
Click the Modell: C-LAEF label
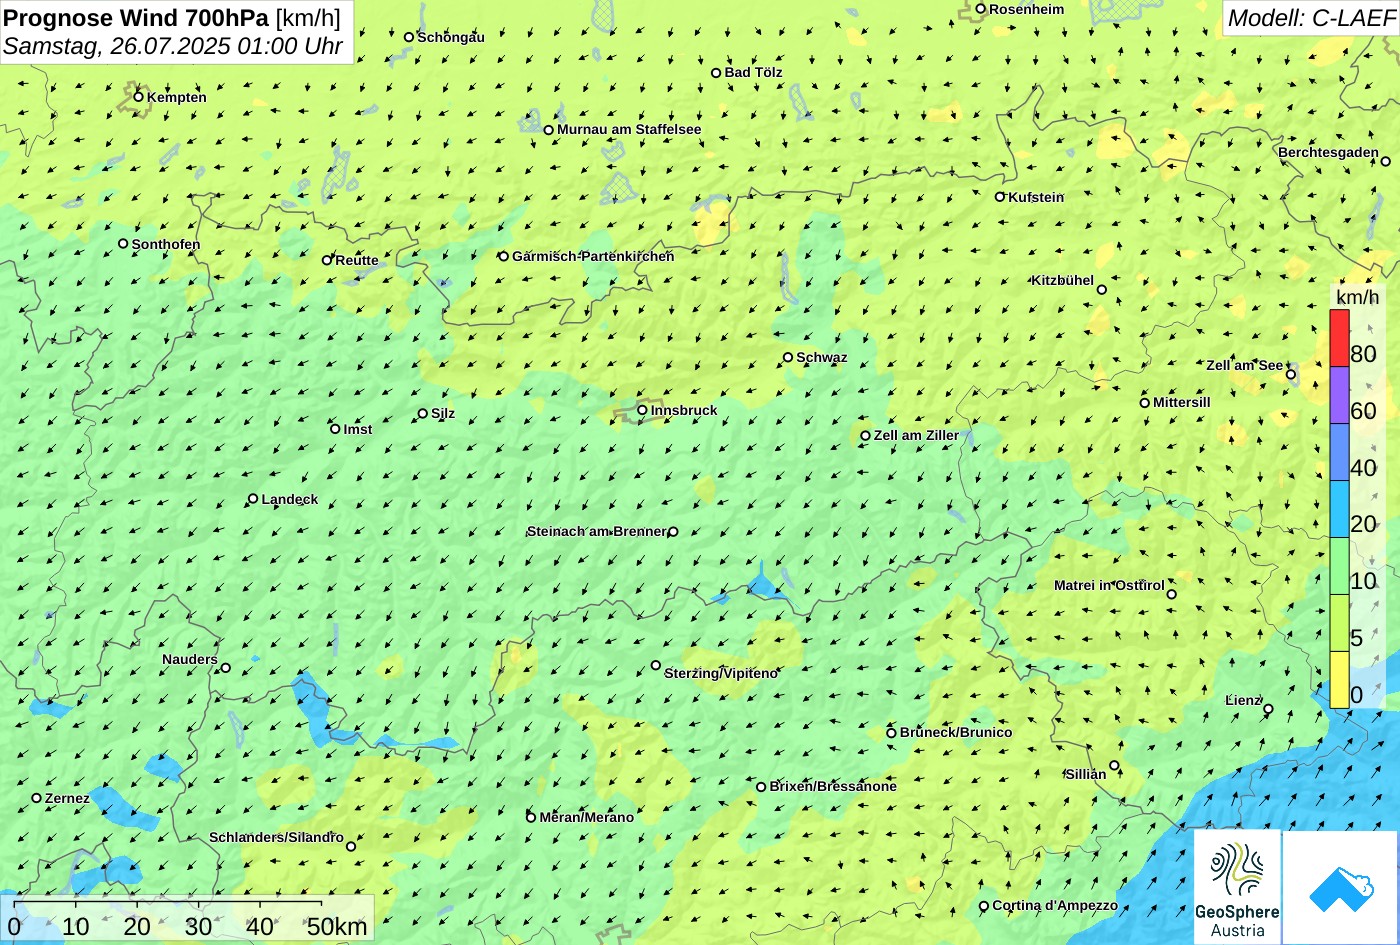click(x=1311, y=18)
